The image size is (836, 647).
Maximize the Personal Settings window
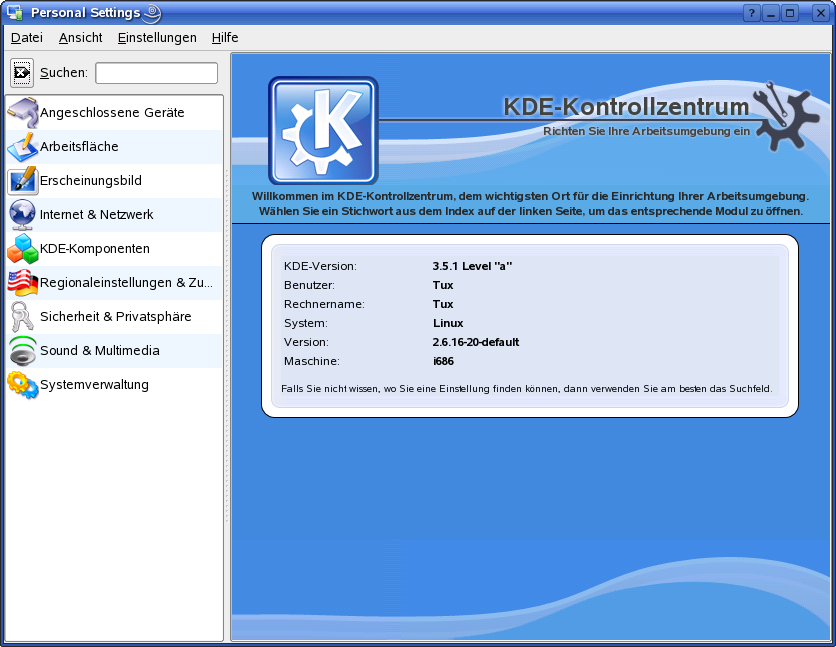click(x=790, y=13)
